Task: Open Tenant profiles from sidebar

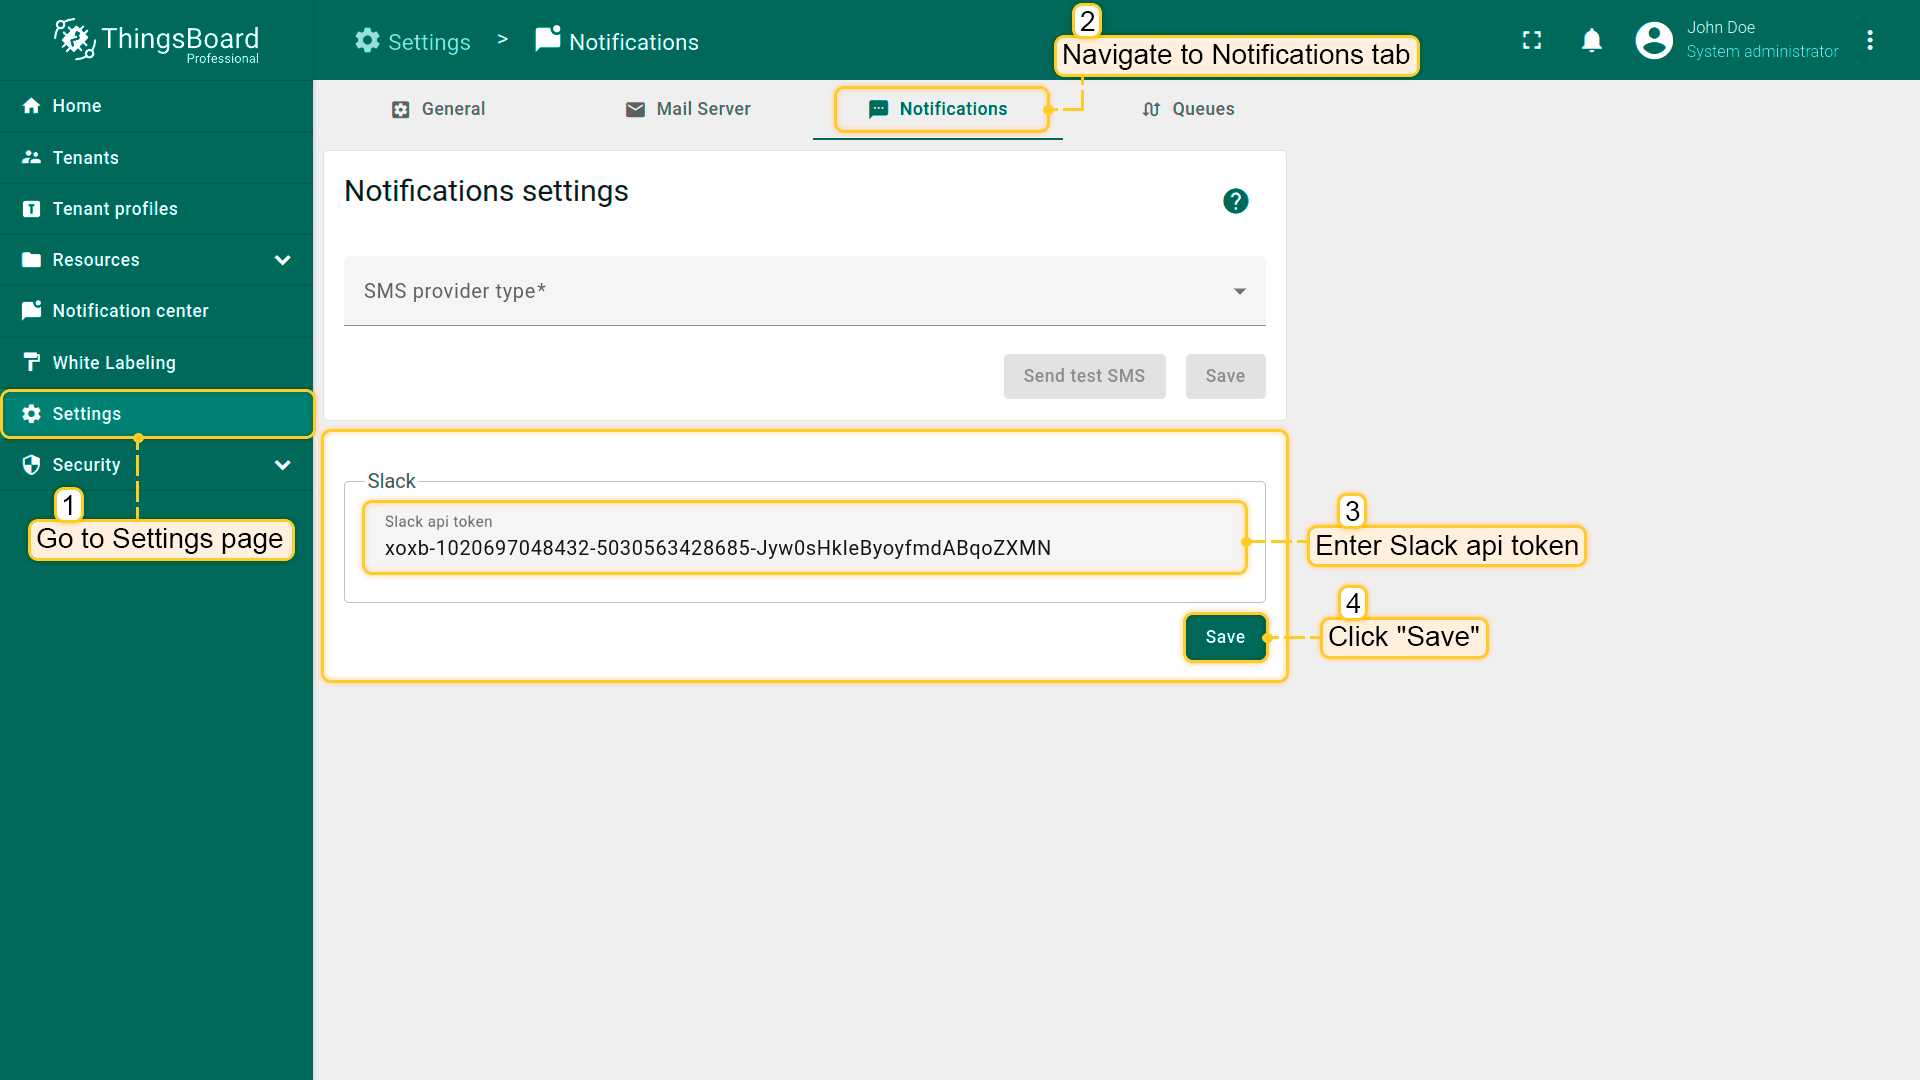Action: 115,209
